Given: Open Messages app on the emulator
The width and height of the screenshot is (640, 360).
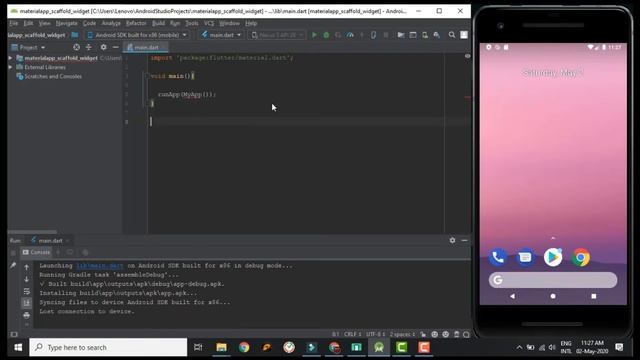Looking at the screenshot, I should click(525, 258).
